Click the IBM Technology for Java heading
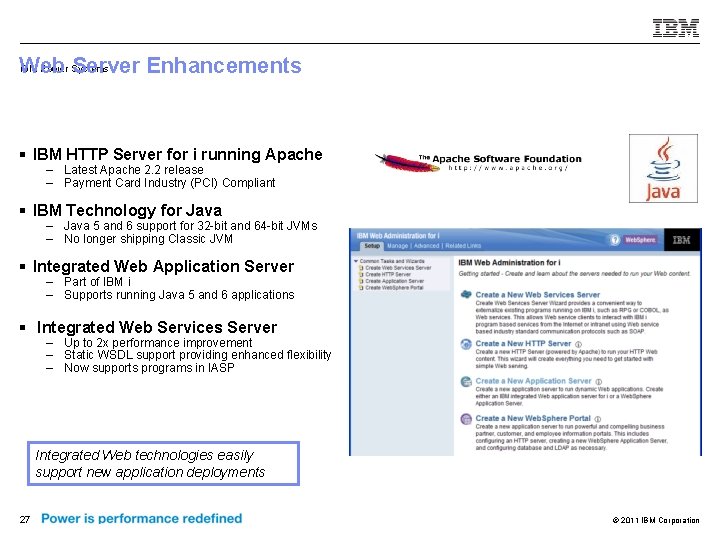Screen dimensions: 720x540 point(127,210)
